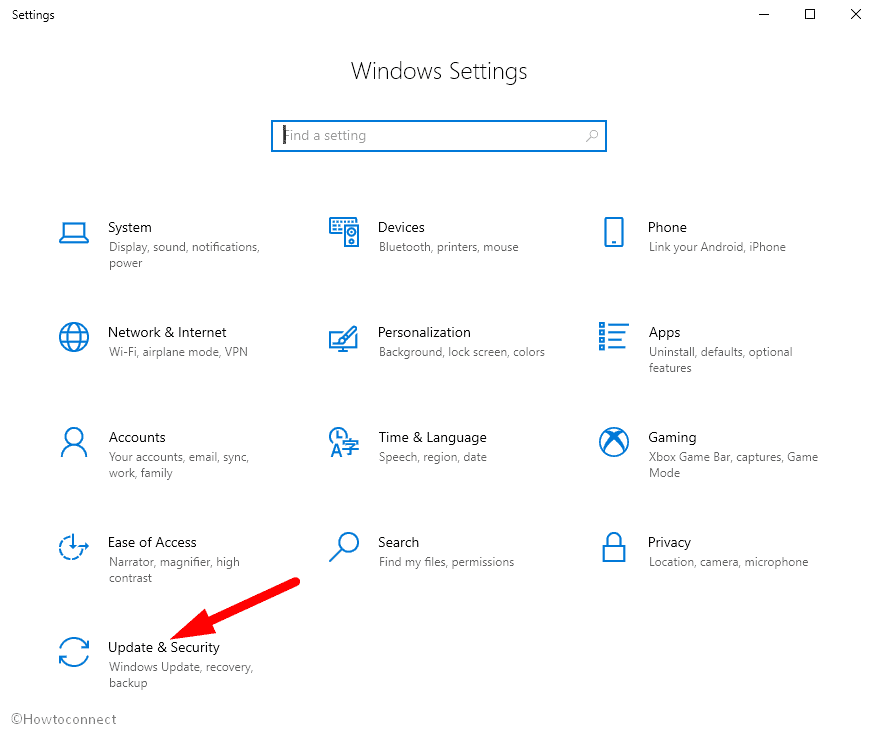Open Search category heading
Image resolution: width=878 pixels, height=733 pixels.
[x=399, y=543]
